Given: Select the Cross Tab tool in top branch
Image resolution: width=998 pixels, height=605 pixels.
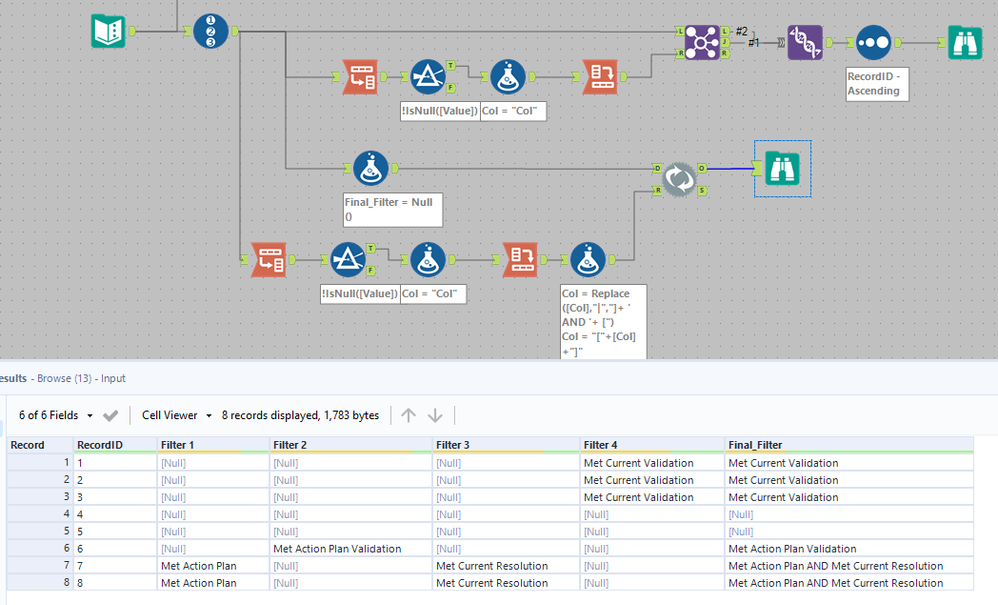Looking at the screenshot, I should pos(600,77).
